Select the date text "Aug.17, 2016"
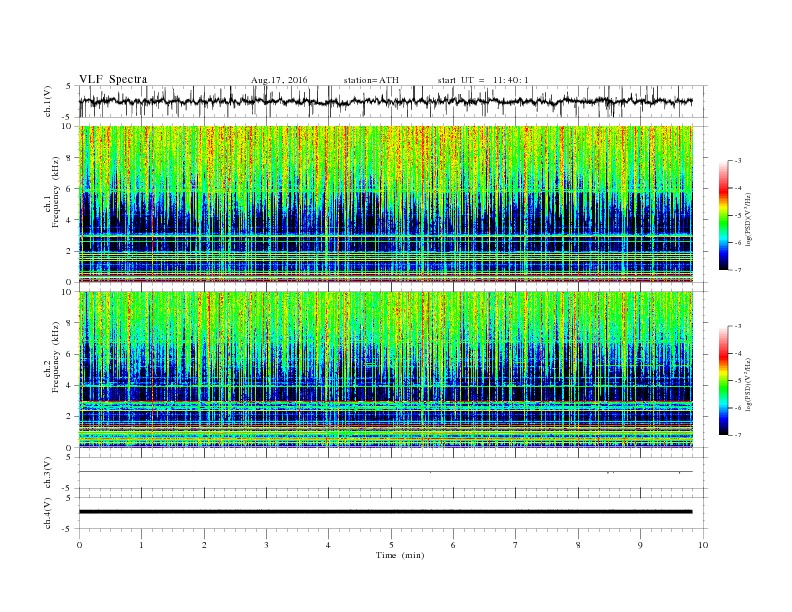 click(x=279, y=80)
